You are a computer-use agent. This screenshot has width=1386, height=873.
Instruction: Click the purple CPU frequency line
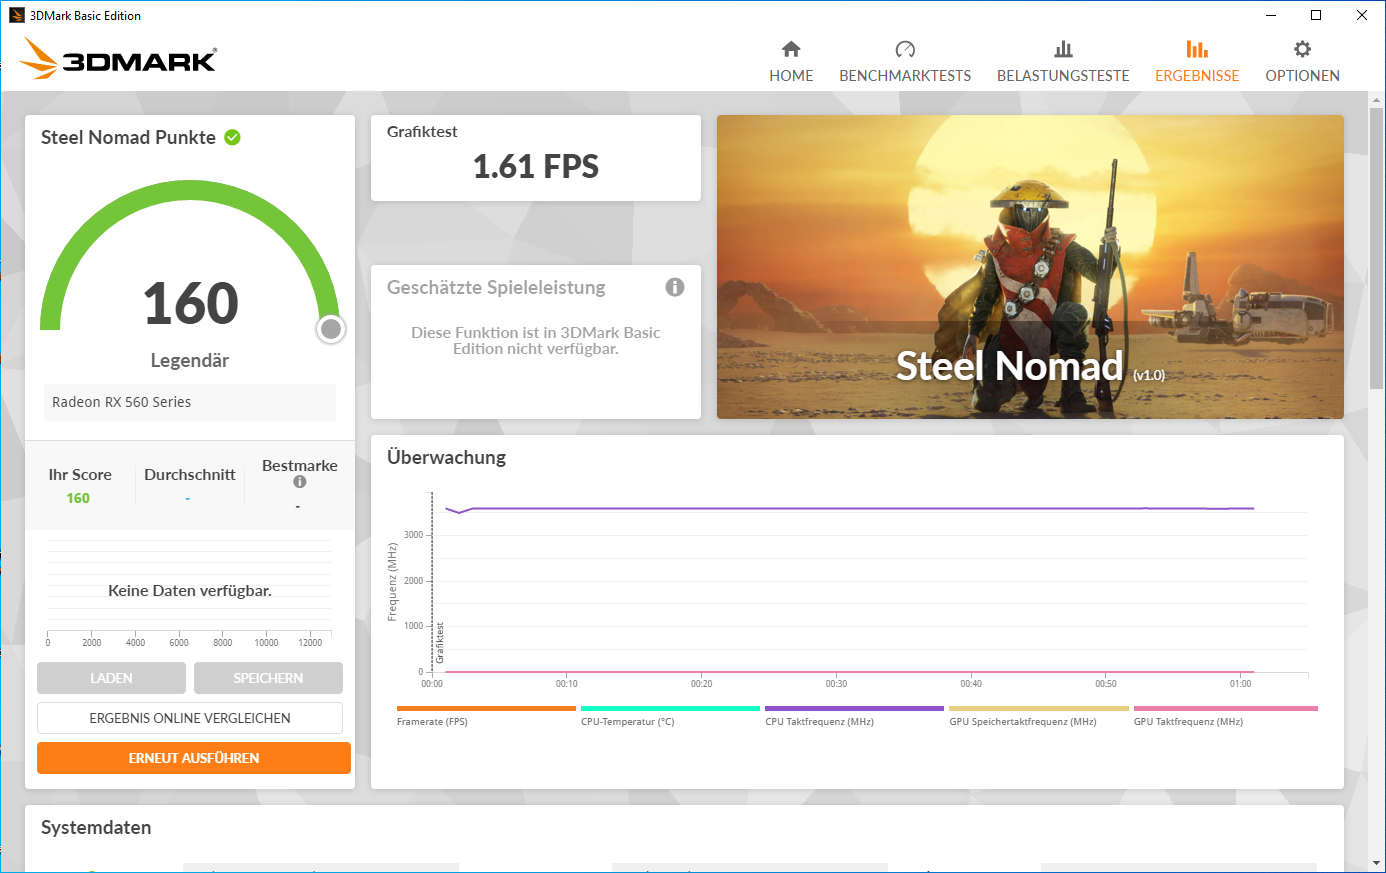click(850, 508)
